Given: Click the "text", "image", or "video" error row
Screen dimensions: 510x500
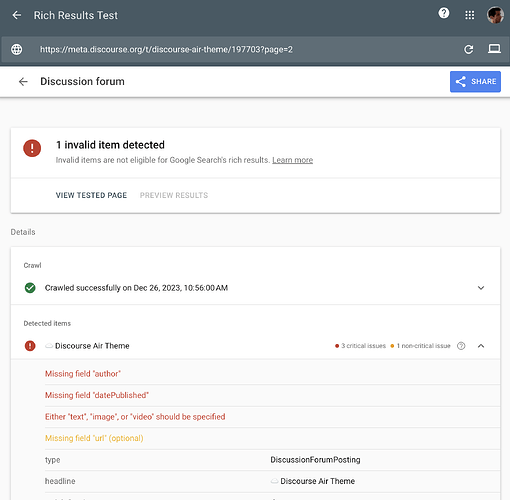Looking at the screenshot, I should [272, 417].
